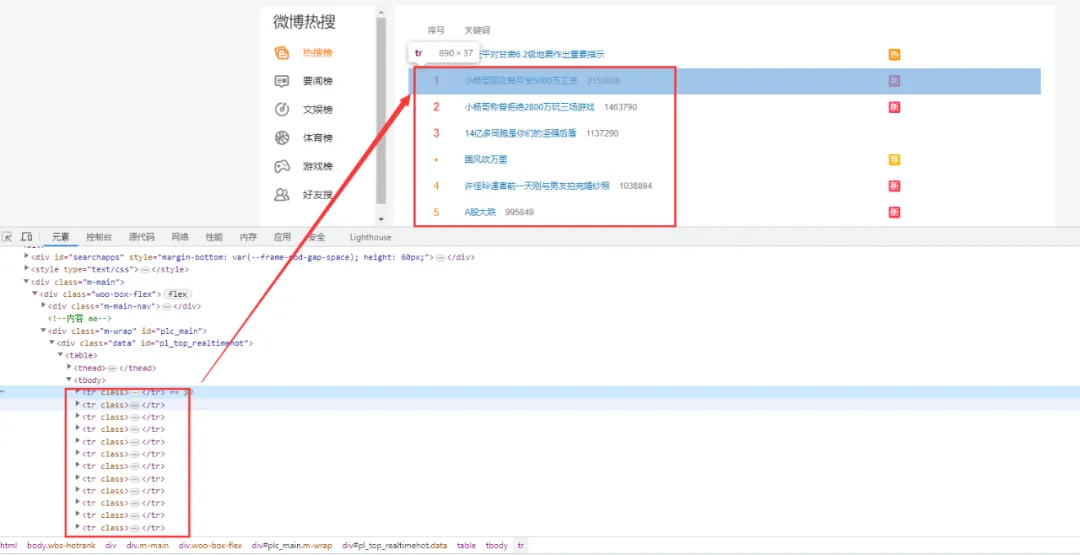
Task: Collapse the table node
Action: [61, 355]
